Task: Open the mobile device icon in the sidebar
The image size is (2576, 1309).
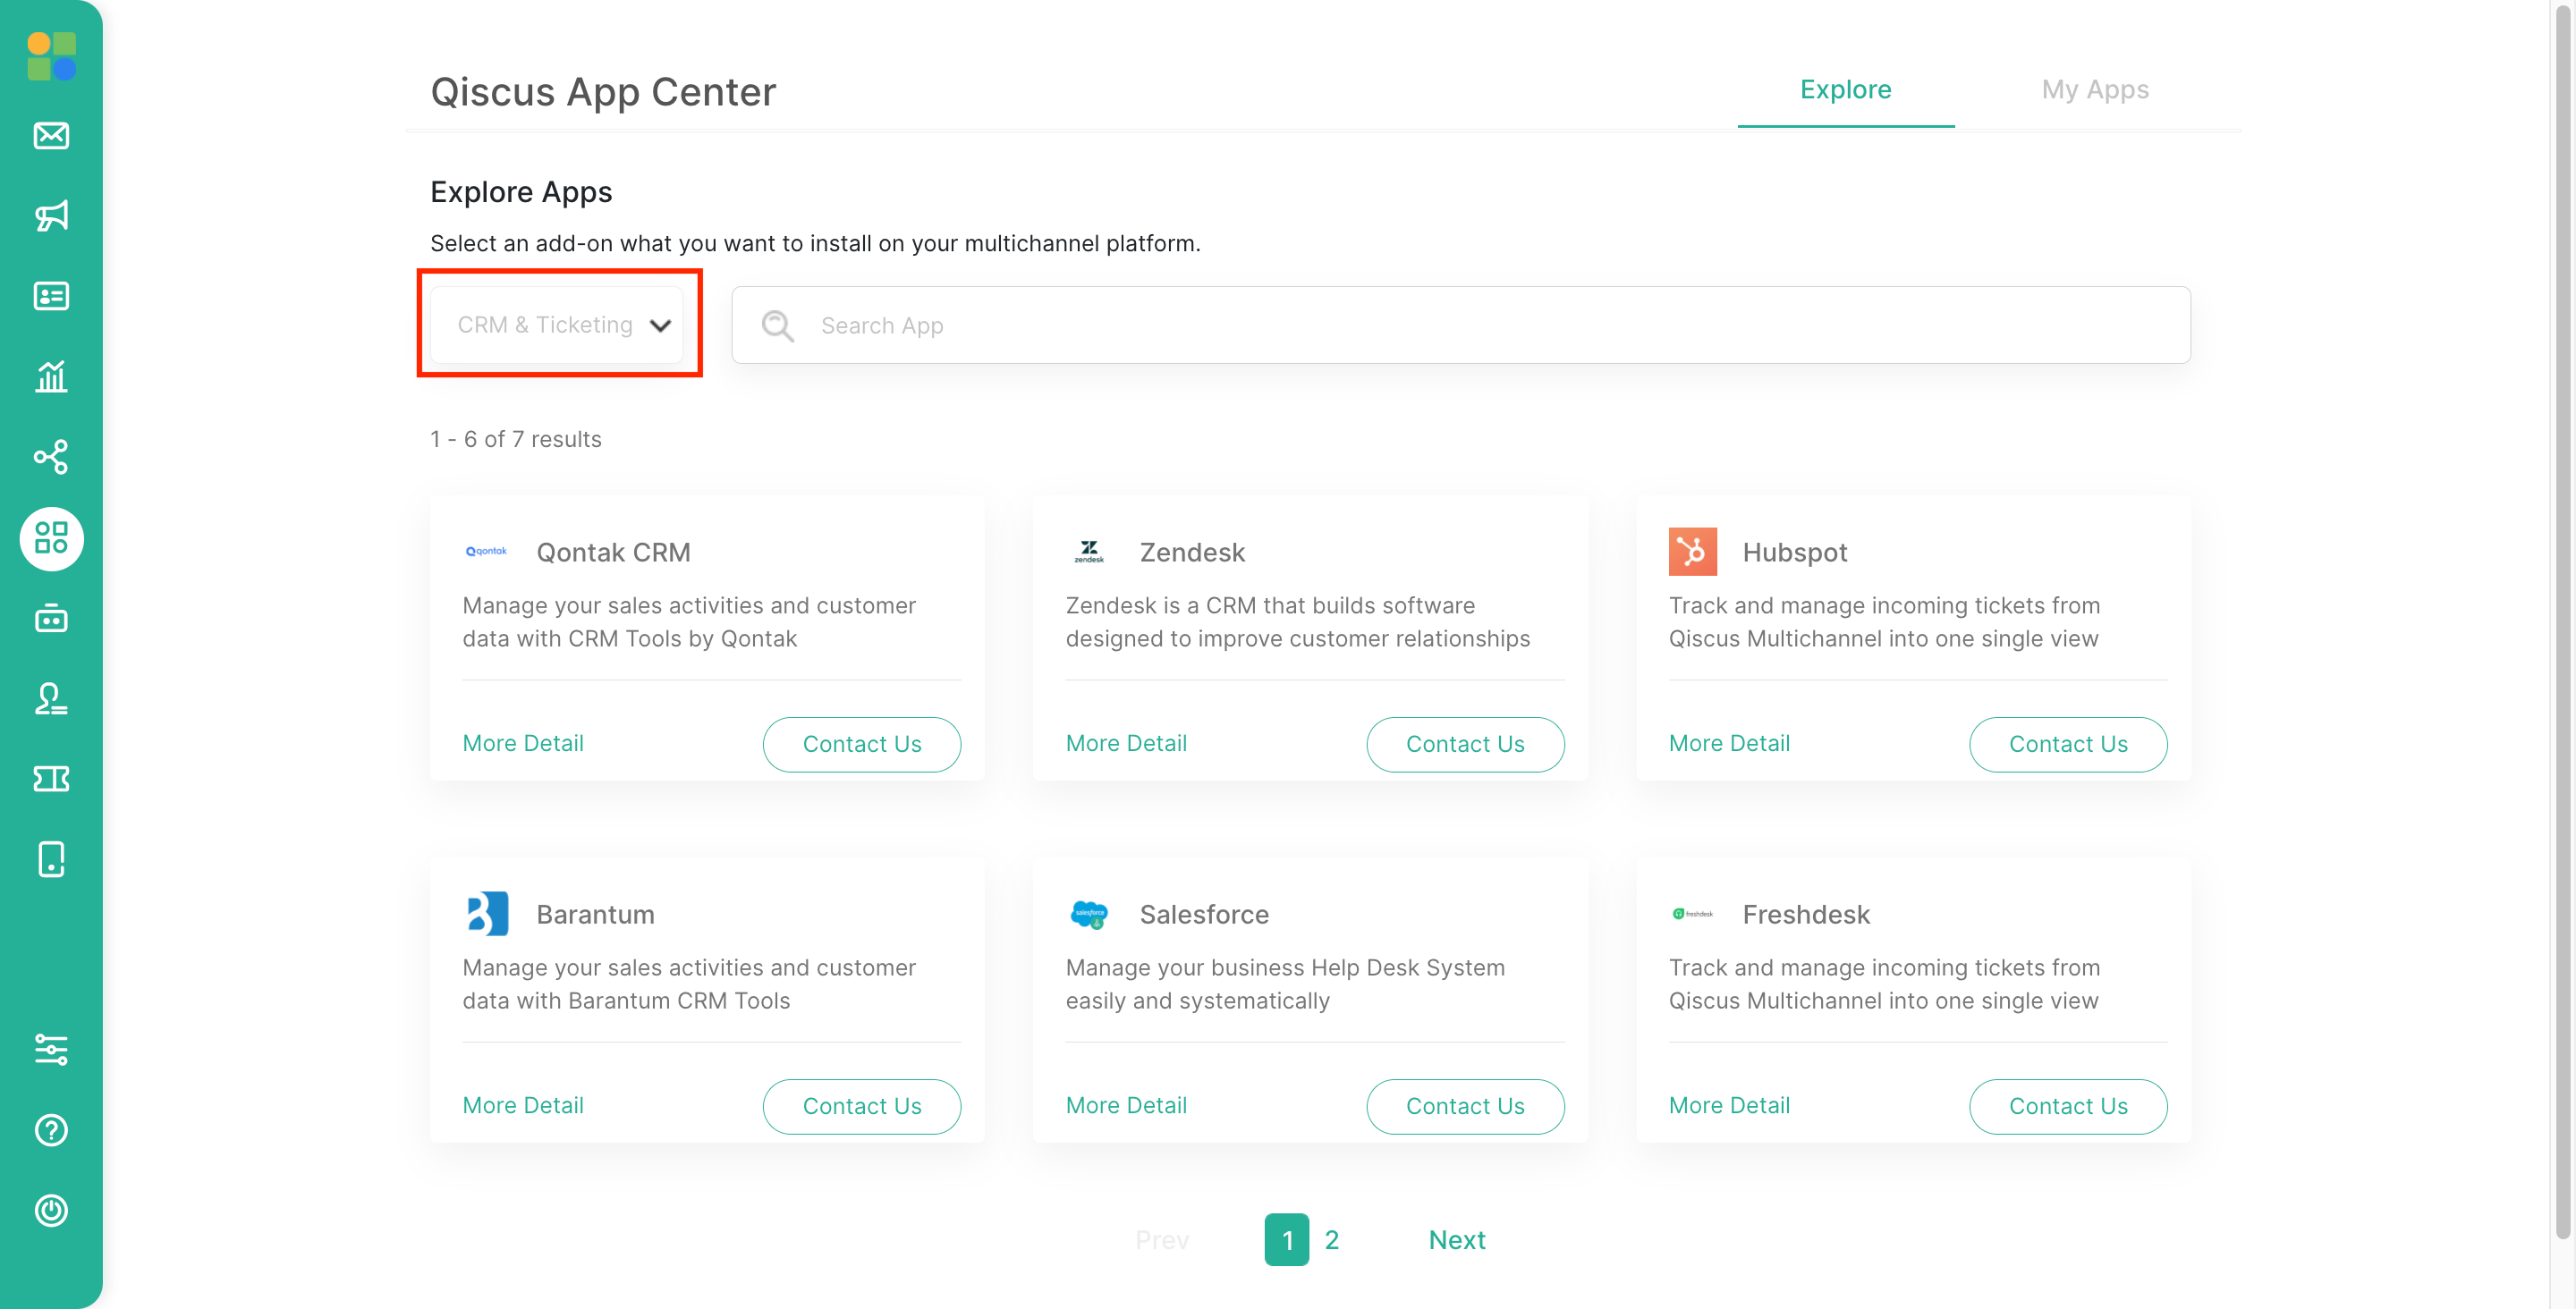Action: tap(51, 859)
